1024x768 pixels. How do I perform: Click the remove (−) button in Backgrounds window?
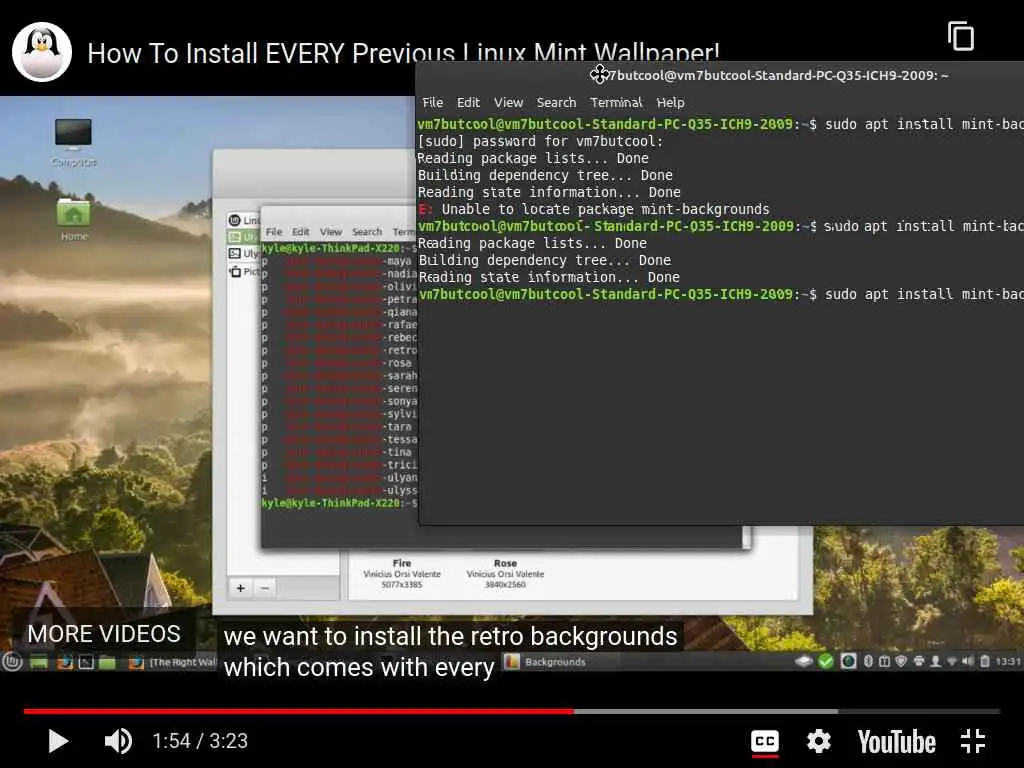tap(264, 588)
